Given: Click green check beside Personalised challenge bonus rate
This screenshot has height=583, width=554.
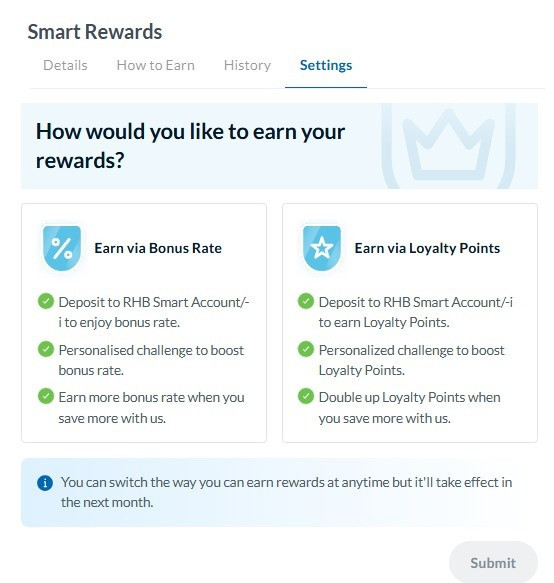Looking at the screenshot, I should click(46, 349).
